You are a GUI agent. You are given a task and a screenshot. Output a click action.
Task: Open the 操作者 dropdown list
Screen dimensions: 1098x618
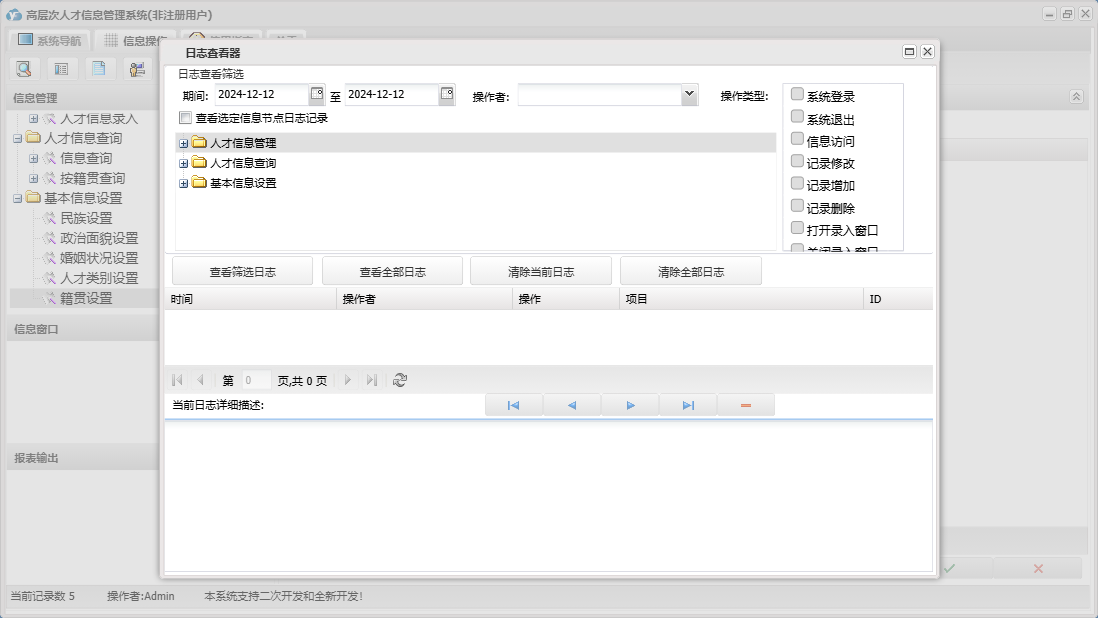point(688,94)
